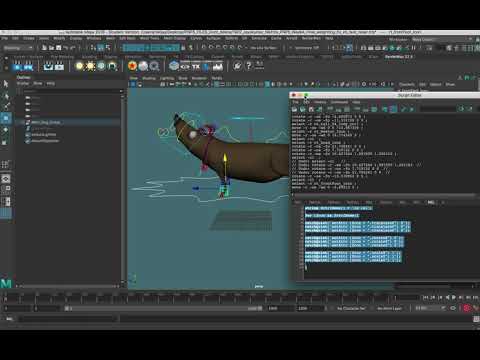Open the viewport Shading menu
The height and width of the screenshot is (360, 480).
point(149,78)
